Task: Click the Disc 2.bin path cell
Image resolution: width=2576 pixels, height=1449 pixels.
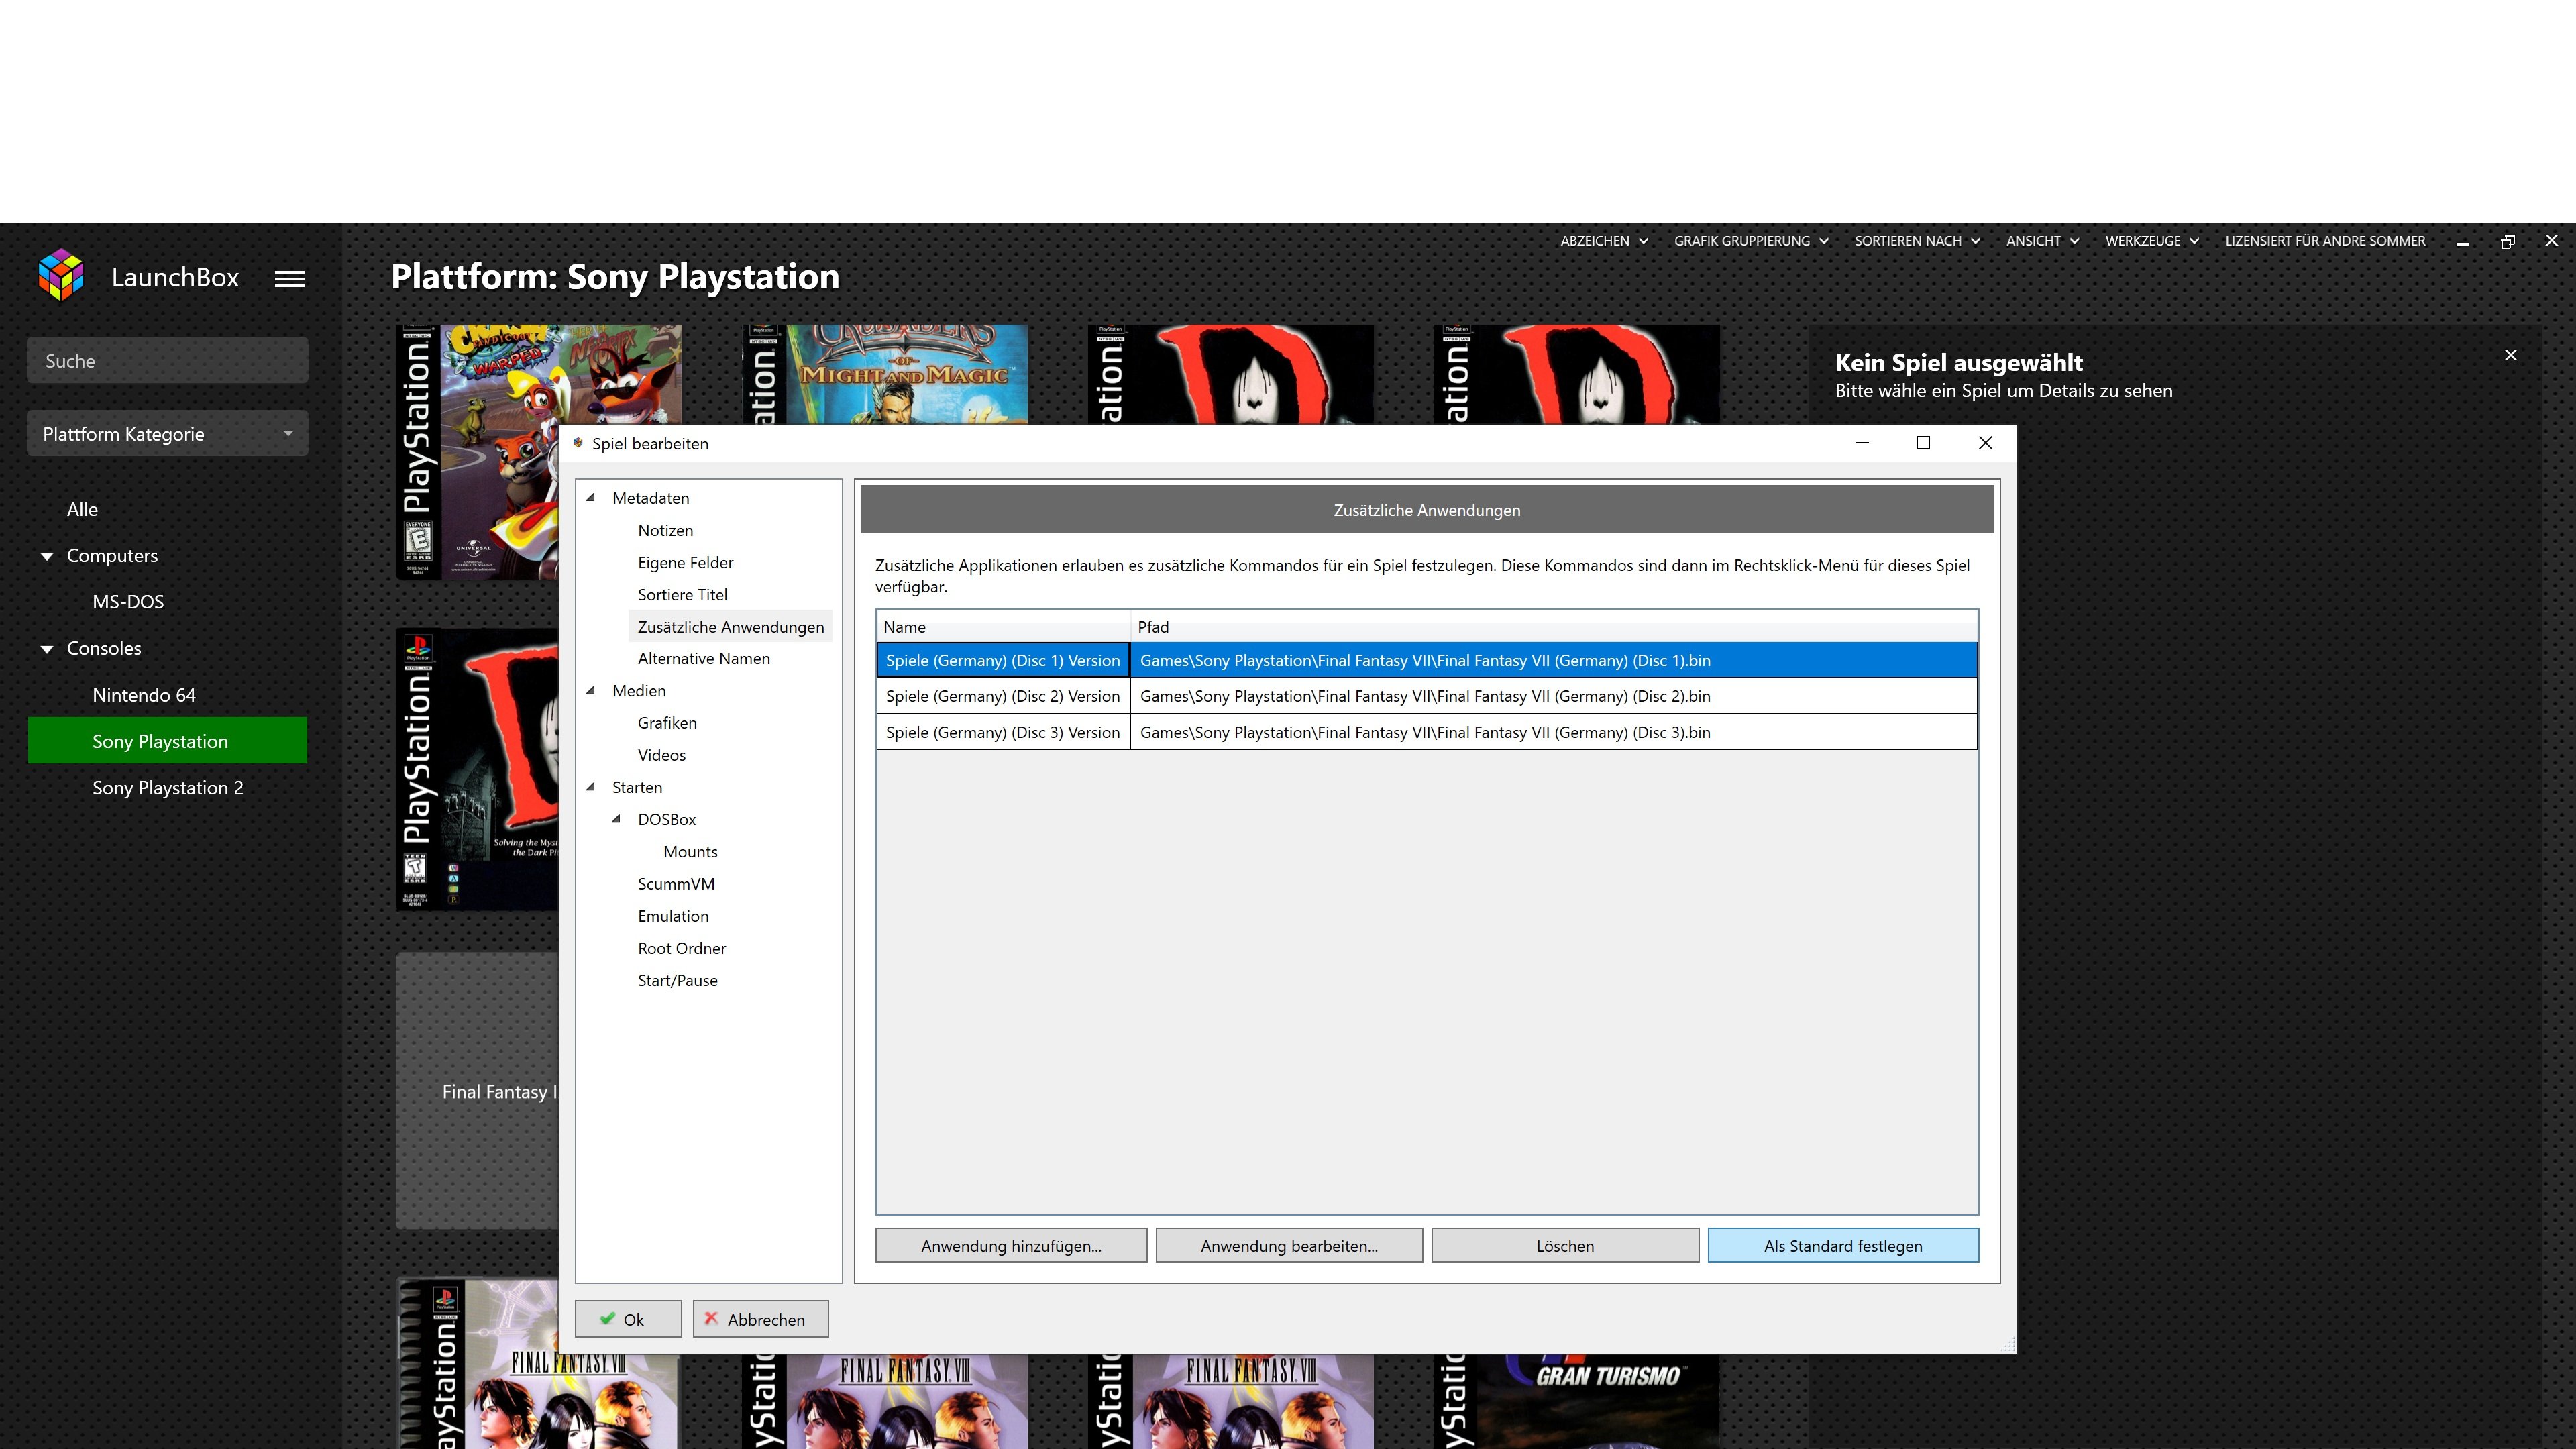Action: (1554, 696)
